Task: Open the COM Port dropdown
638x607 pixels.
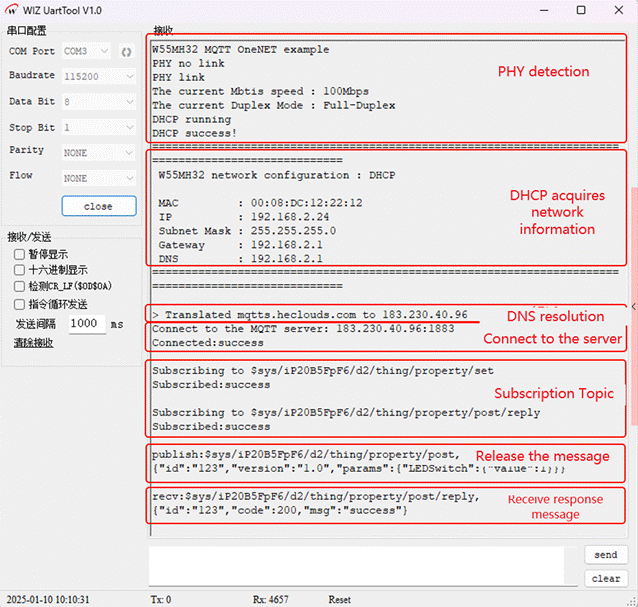Action: (x=86, y=51)
